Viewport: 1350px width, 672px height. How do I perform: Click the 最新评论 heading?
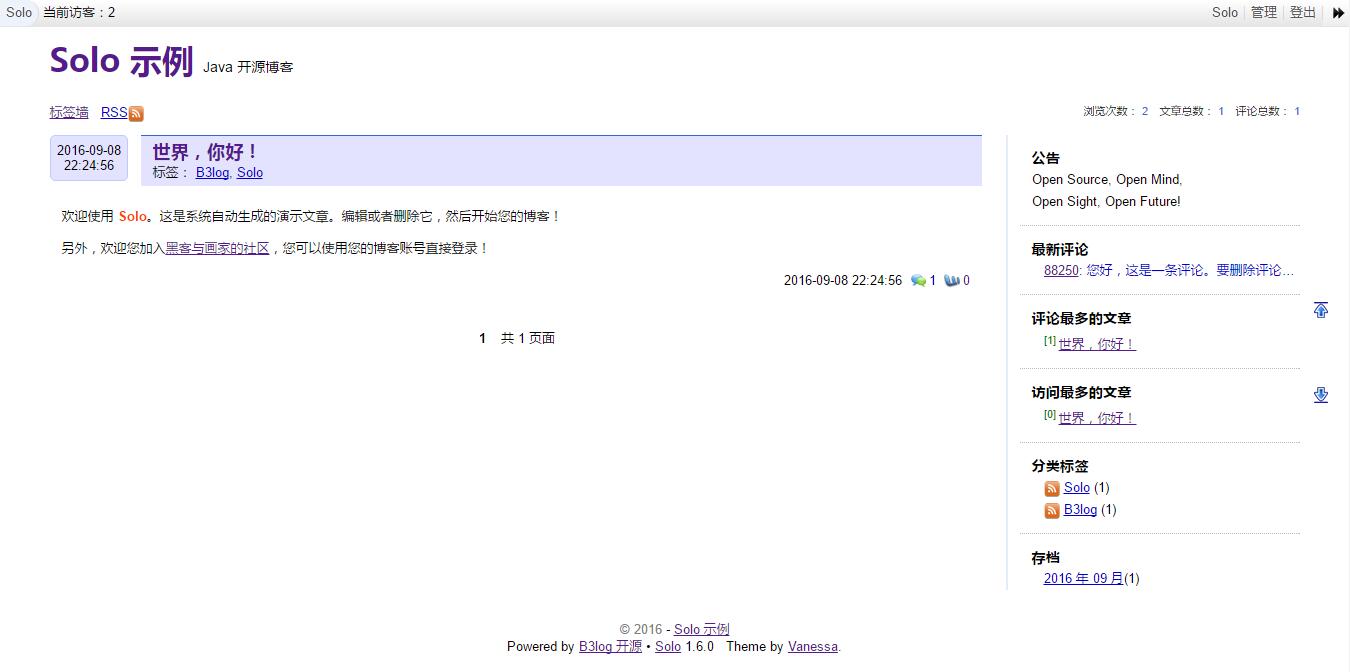1060,249
